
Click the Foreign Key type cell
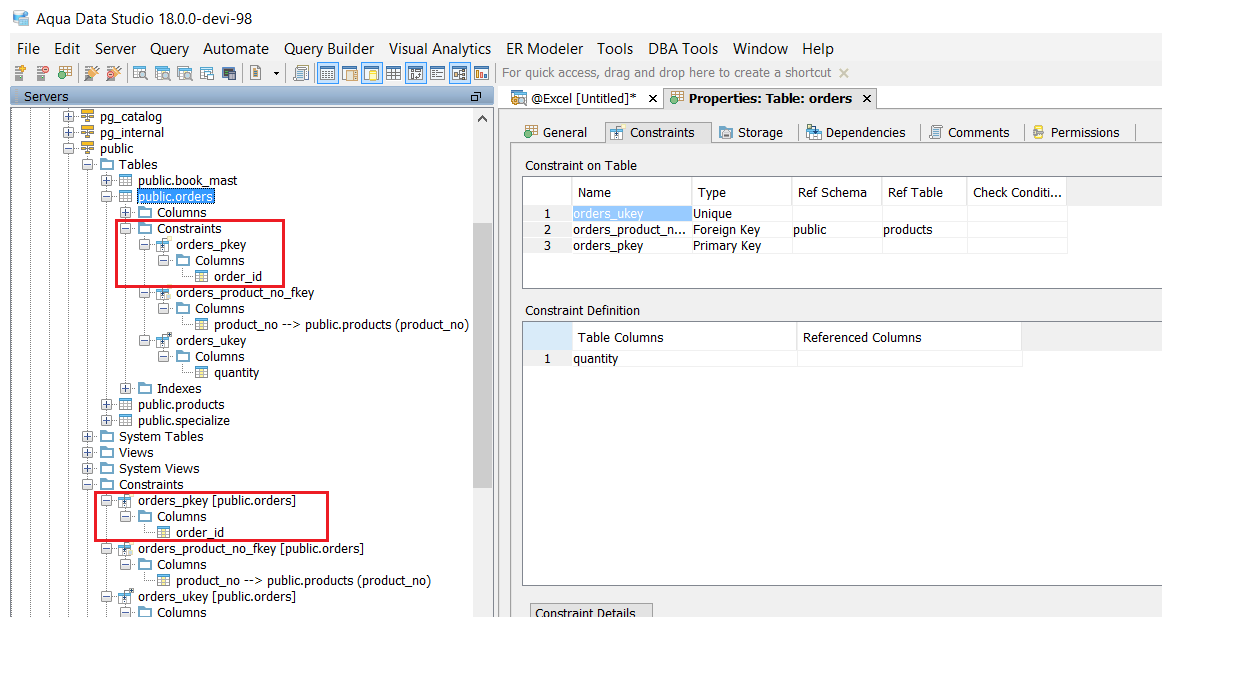pos(742,230)
